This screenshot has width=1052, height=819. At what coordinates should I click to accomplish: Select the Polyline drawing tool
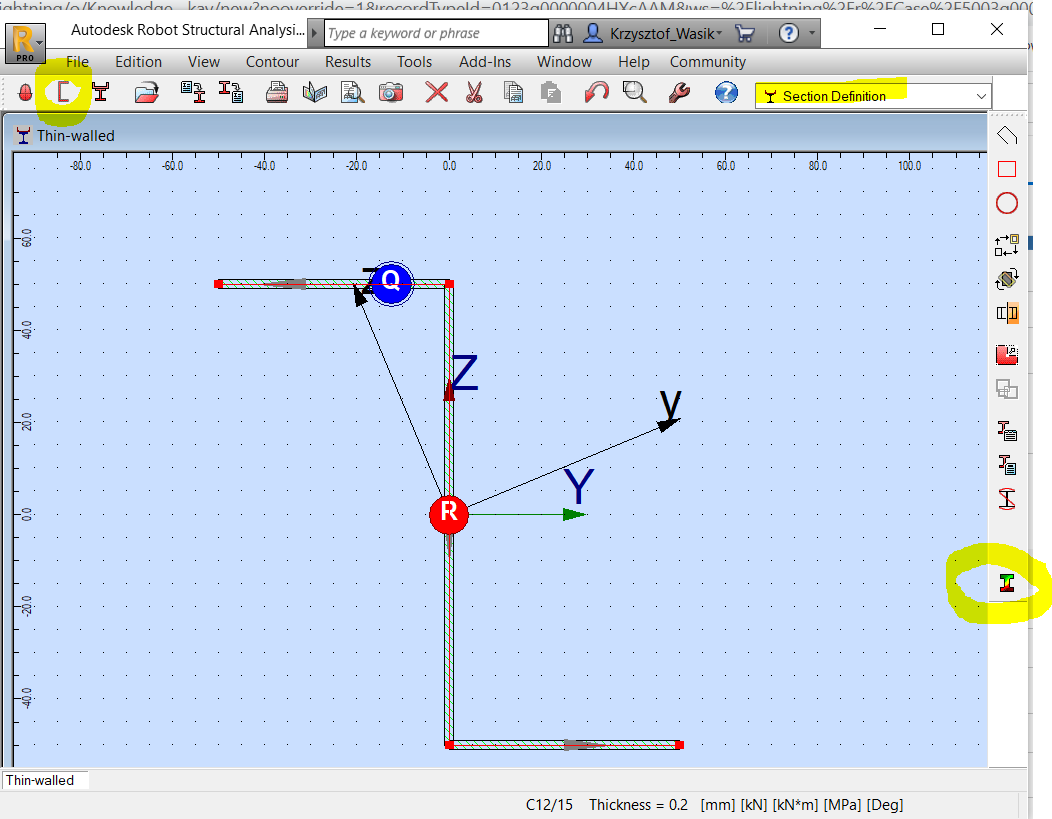coord(1007,134)
